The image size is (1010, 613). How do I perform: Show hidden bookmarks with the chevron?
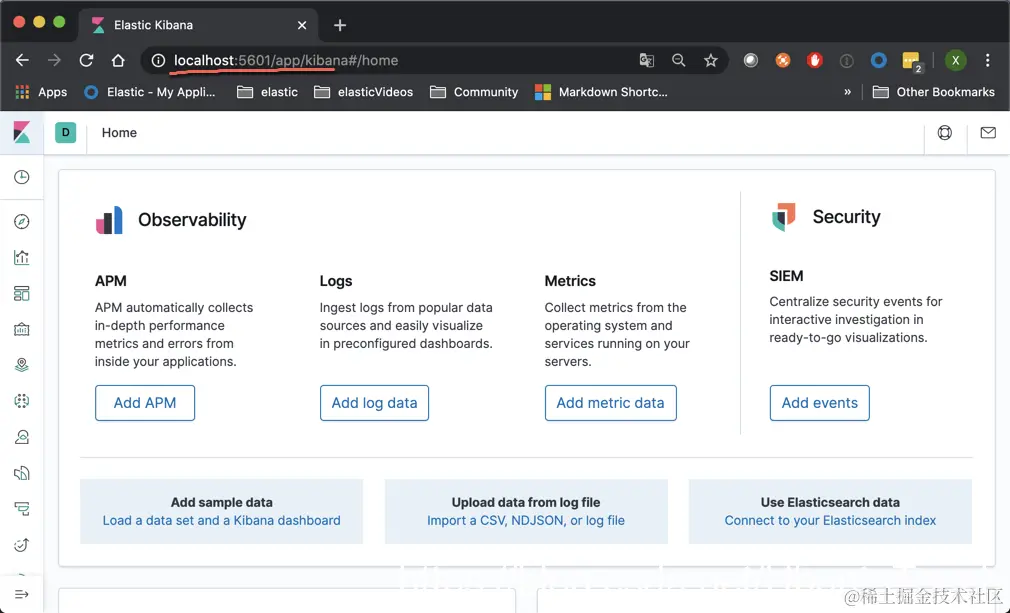click(x=847, y=92)
